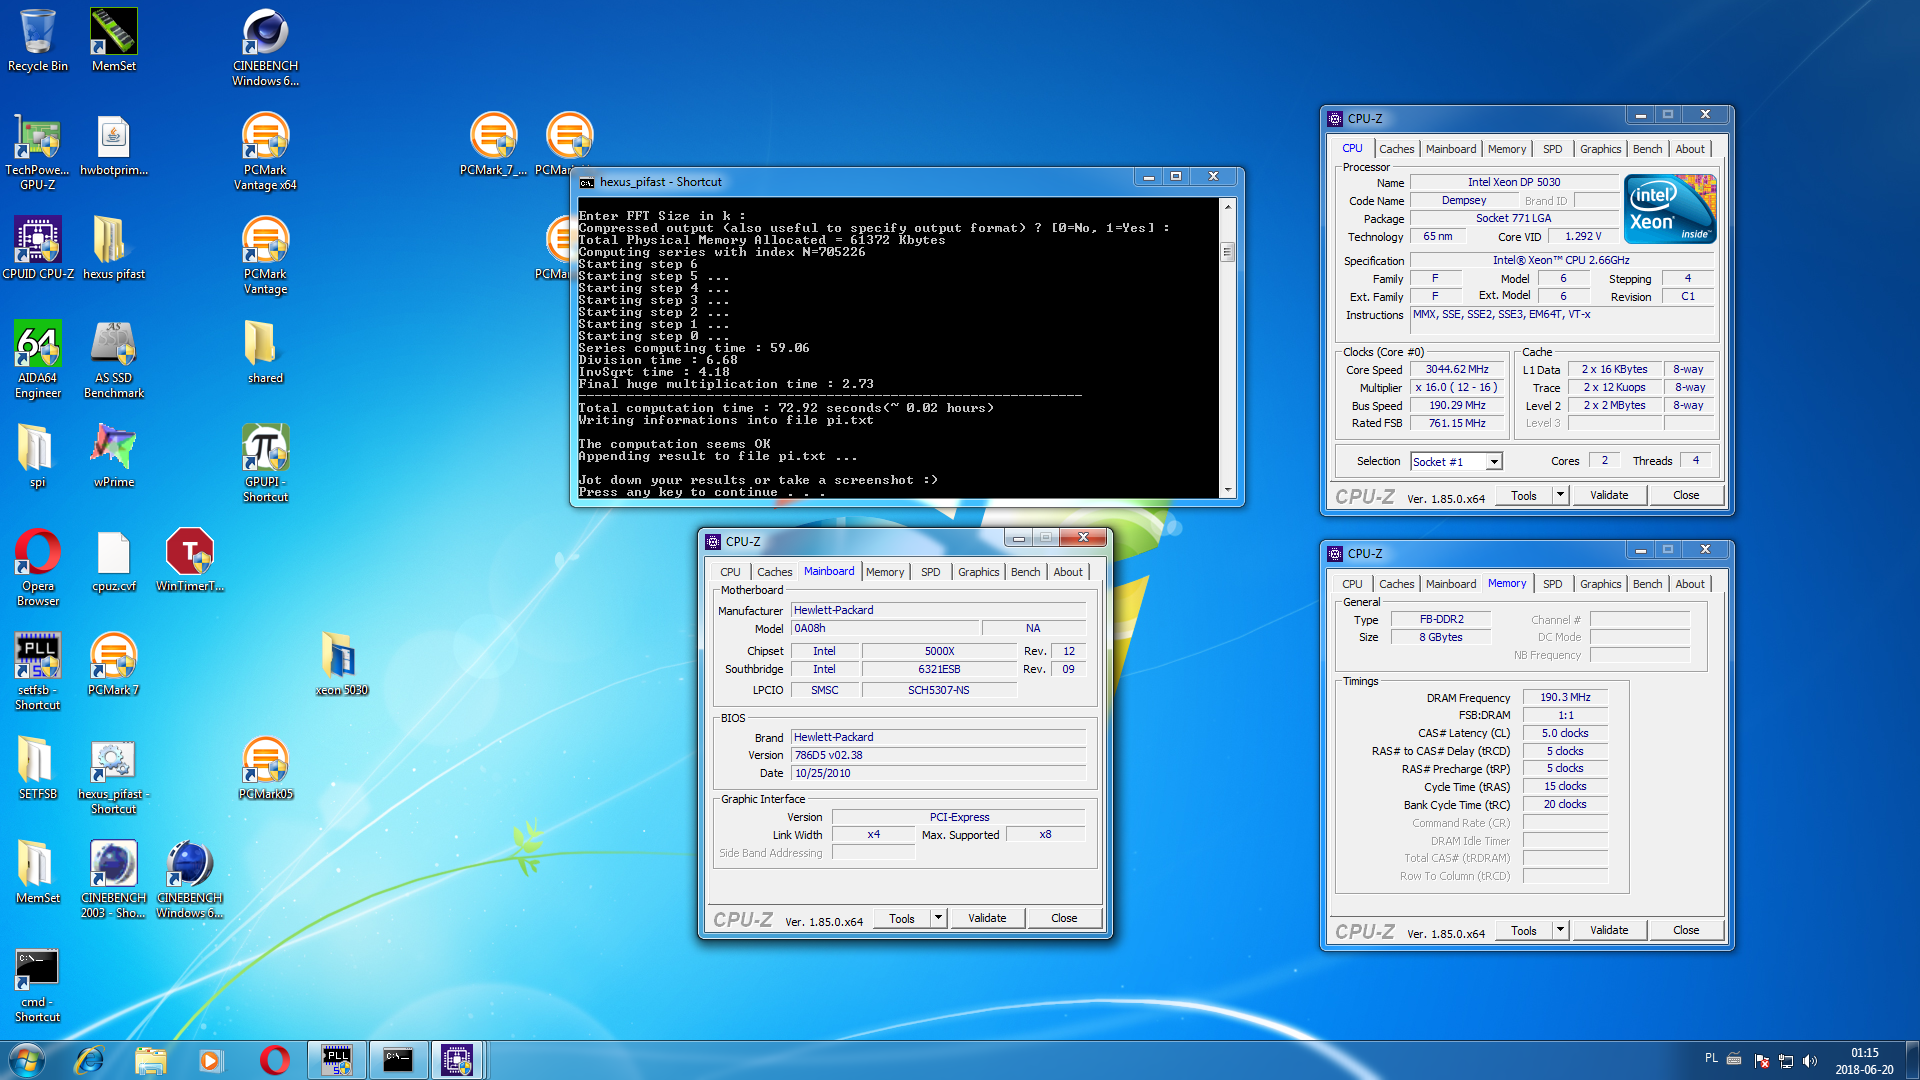Launch PCMark Vantage x64 icon

point(265,151)
